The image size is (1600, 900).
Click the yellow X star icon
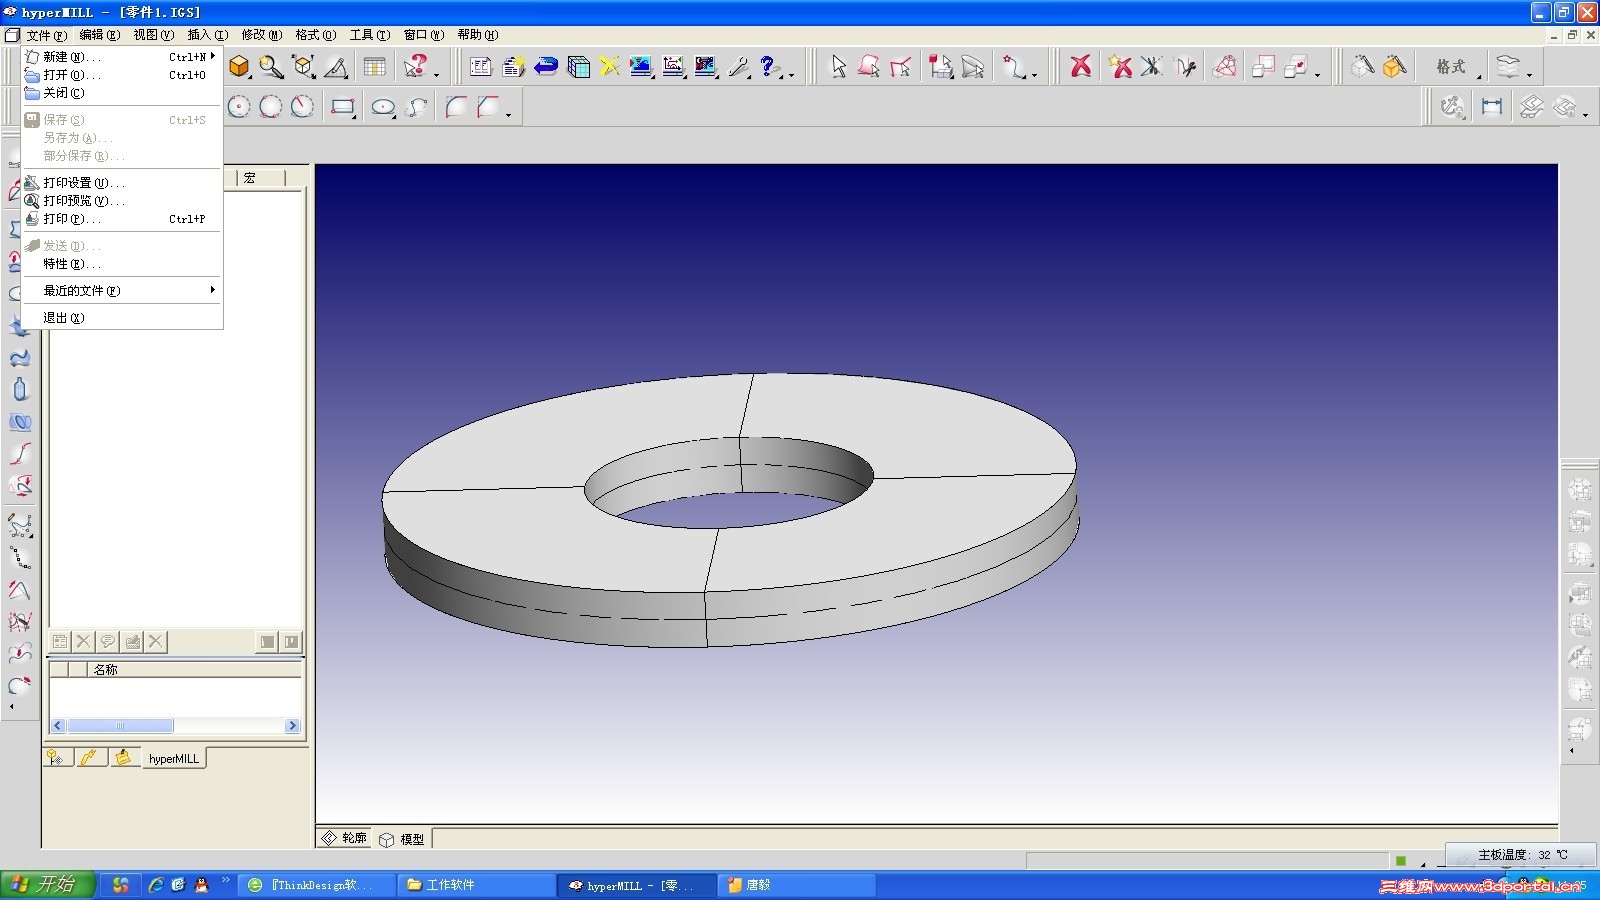click(x=609, y=67)
